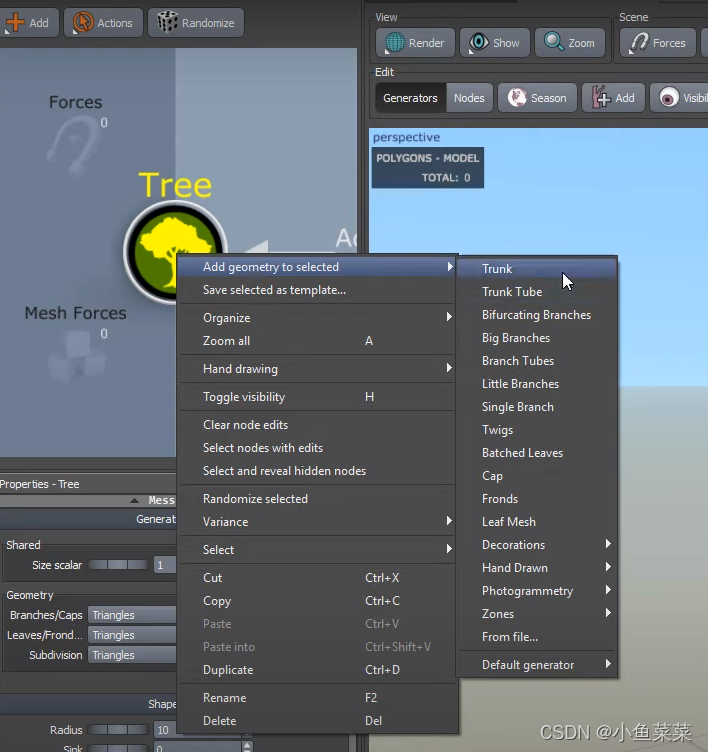
Task: Click the Forces magnet icon in generator view
Action: tap(75, 145)
